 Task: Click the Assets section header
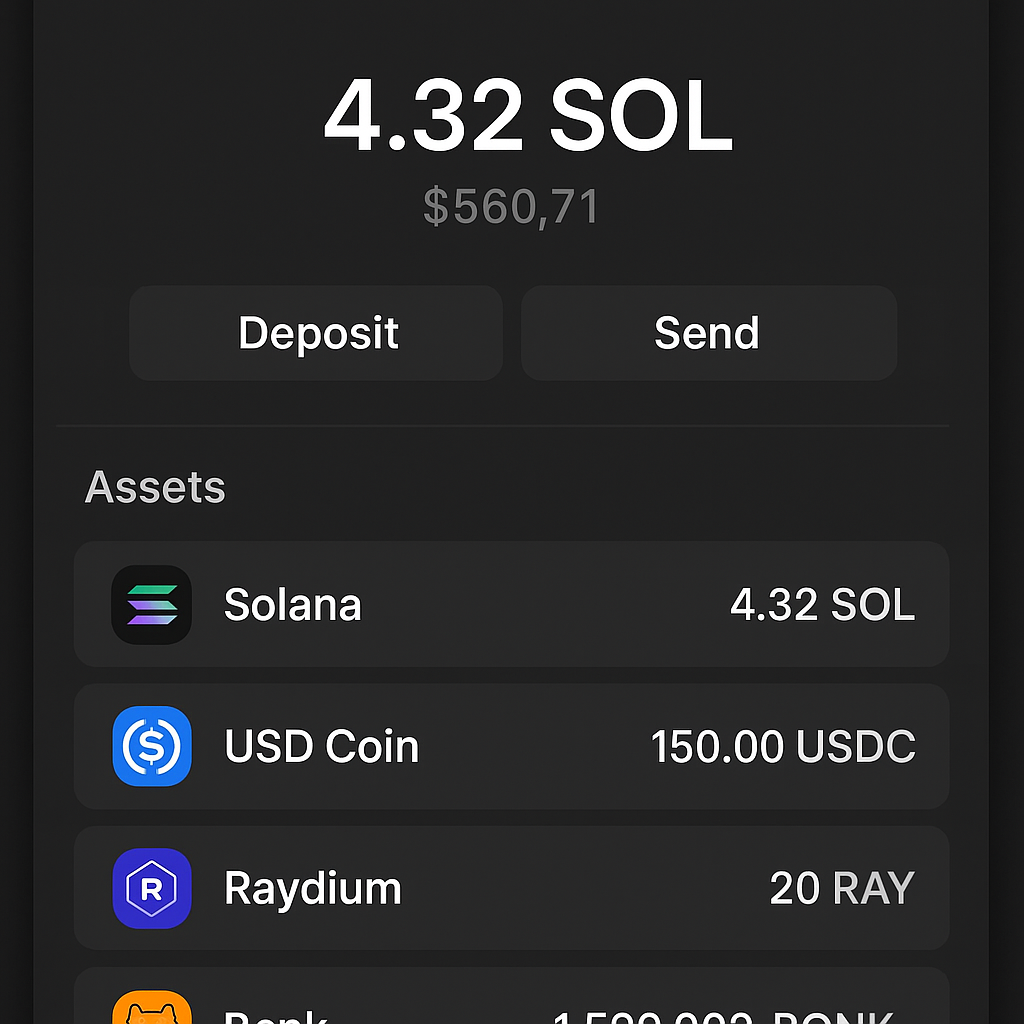(155, 487)
